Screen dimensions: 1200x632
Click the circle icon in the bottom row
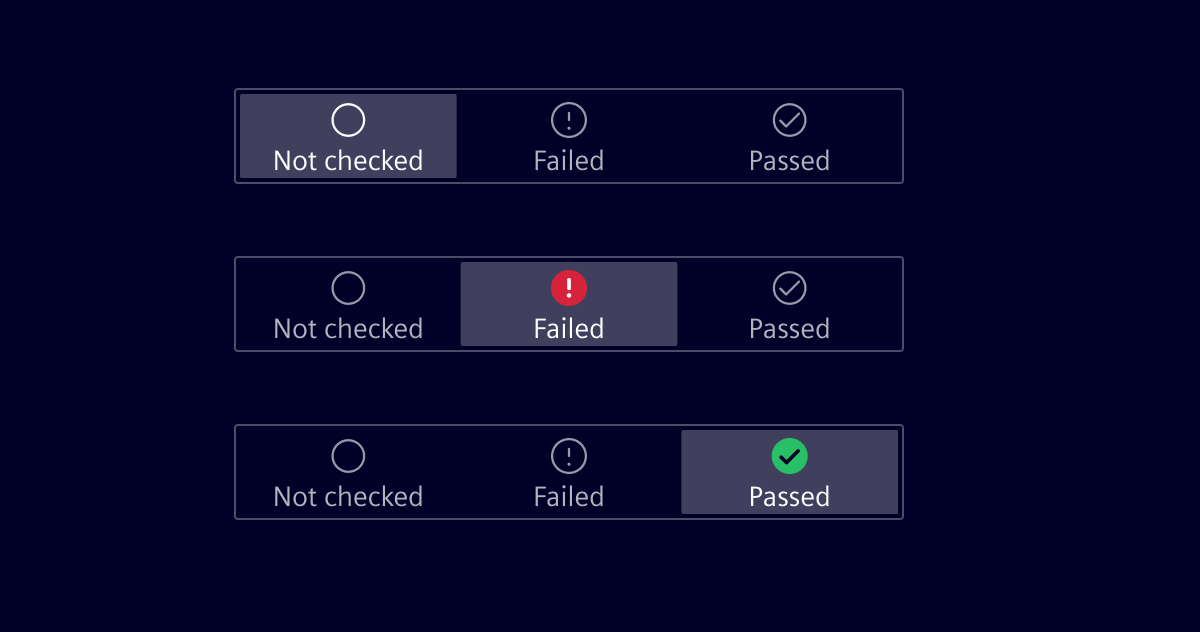coord(347,456)
